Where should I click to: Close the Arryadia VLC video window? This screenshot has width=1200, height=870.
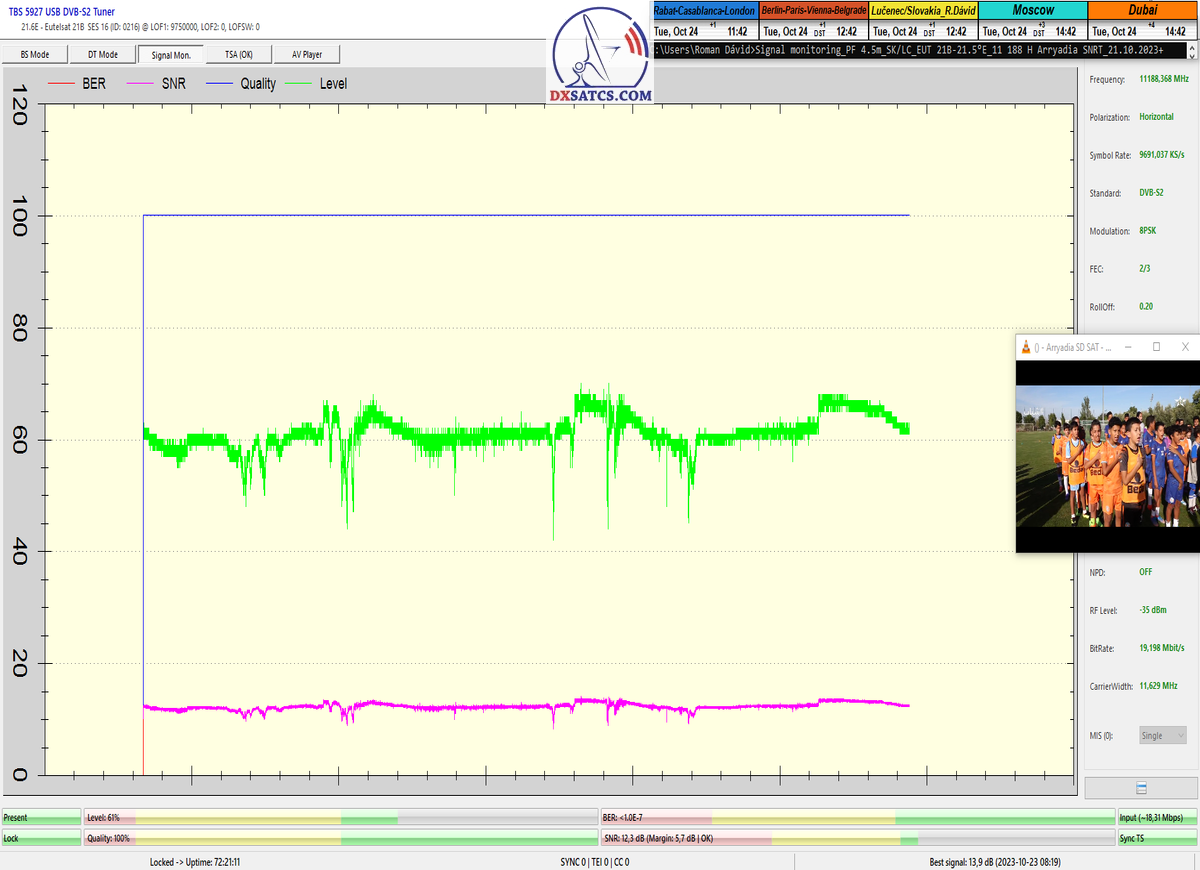click(x=1185, y=347)
